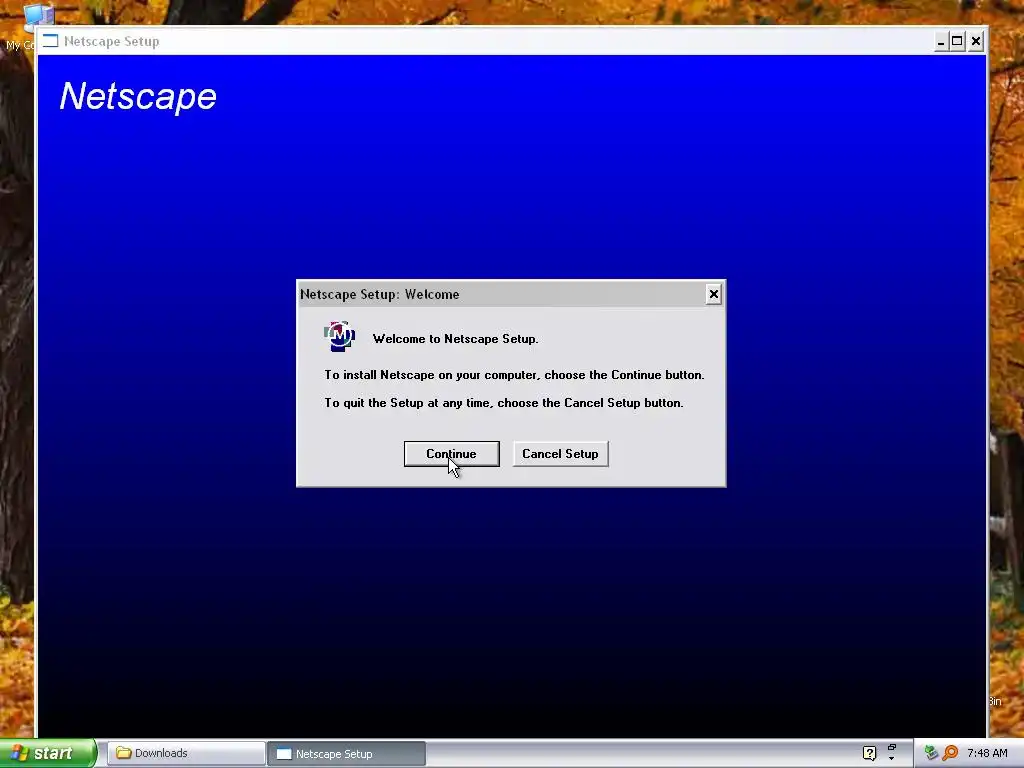The width and height of the screenshot is (1024, 768).
Task: Switch to Downloads folder in taskbar
Action: point(185,753)
